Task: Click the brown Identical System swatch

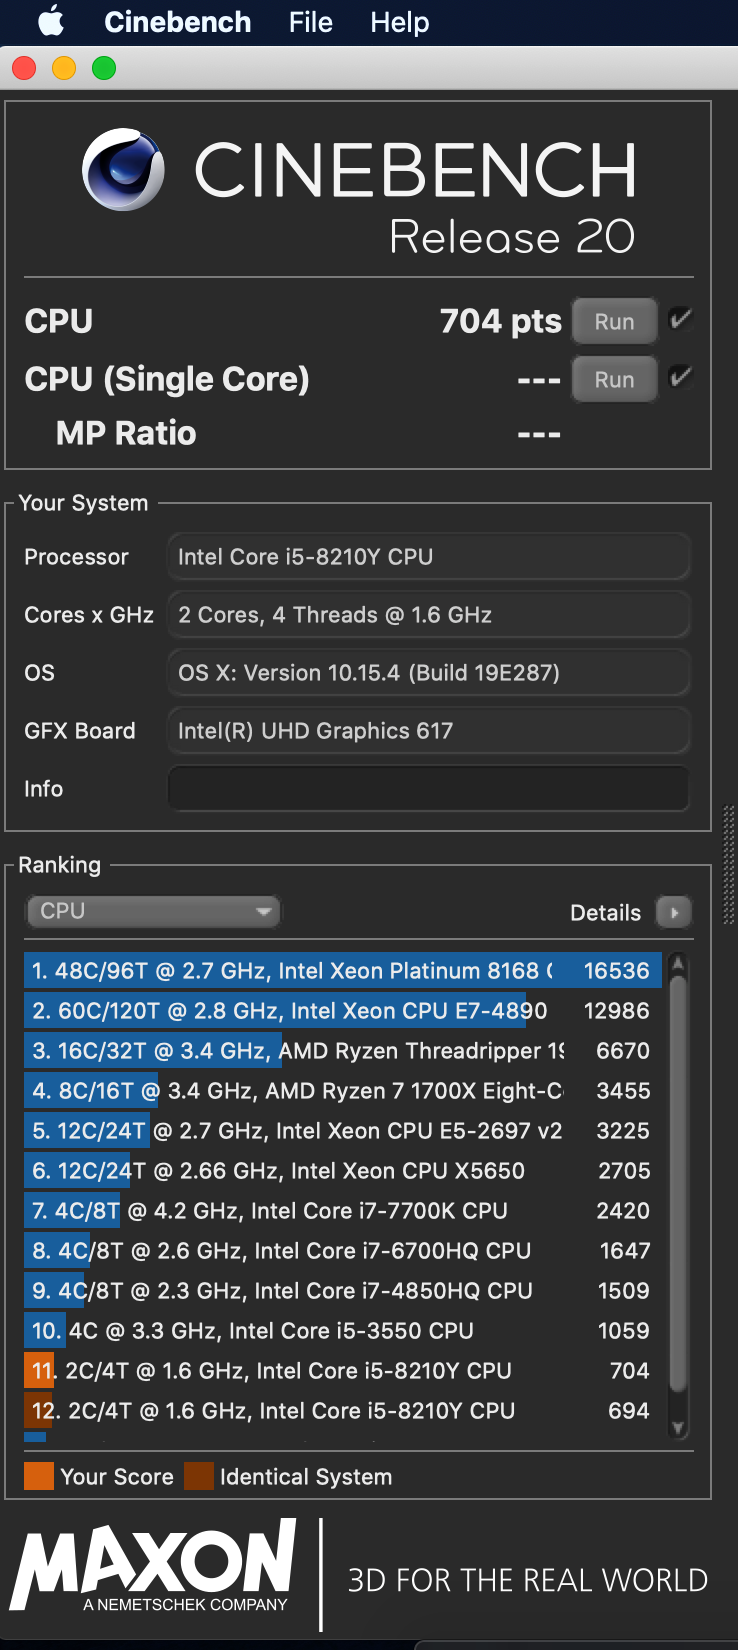Action: 199,1476
